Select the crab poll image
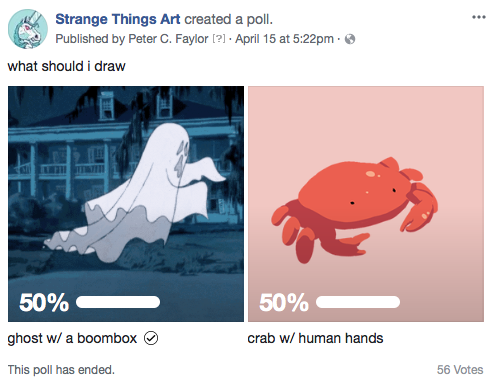The height and width of the screenshot is (388, 494). [x=366, y=204]
